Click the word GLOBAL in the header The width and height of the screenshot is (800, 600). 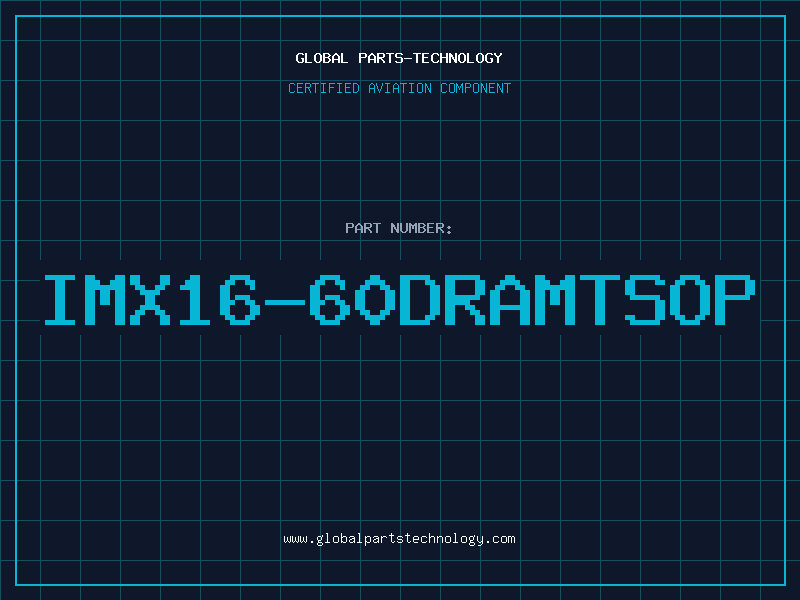click(322, 58)
